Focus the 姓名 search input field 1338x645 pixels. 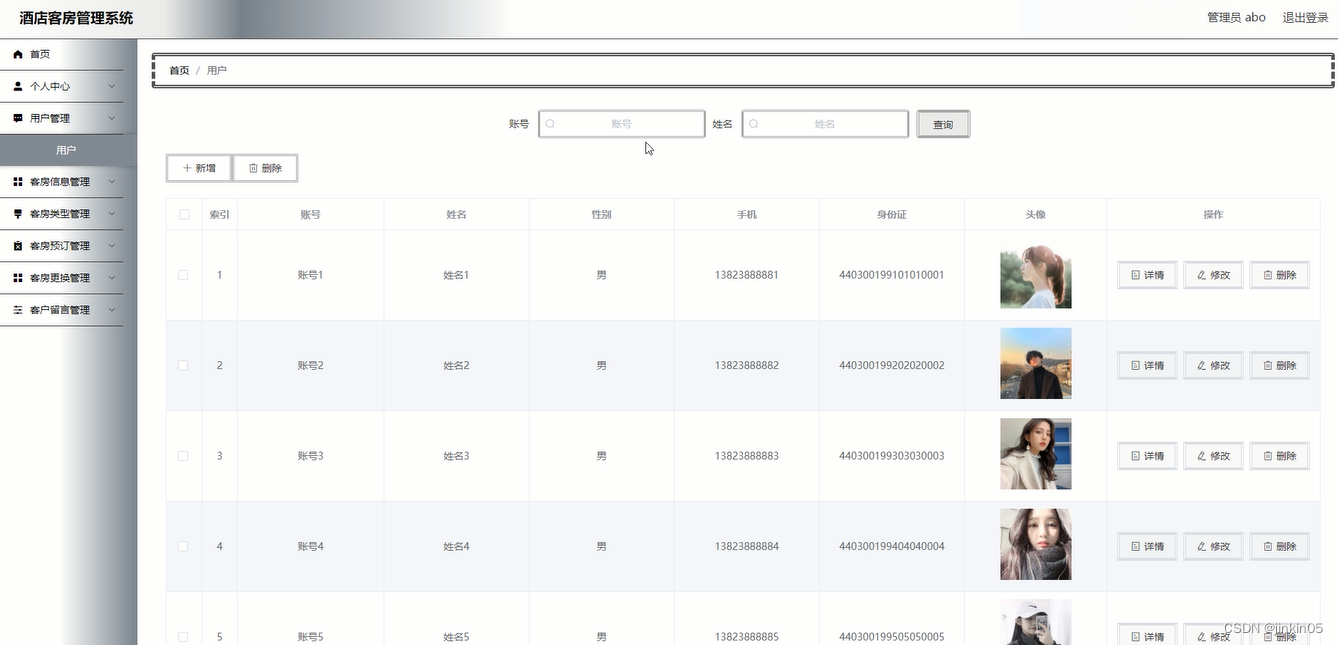click(x=825, y=124)
